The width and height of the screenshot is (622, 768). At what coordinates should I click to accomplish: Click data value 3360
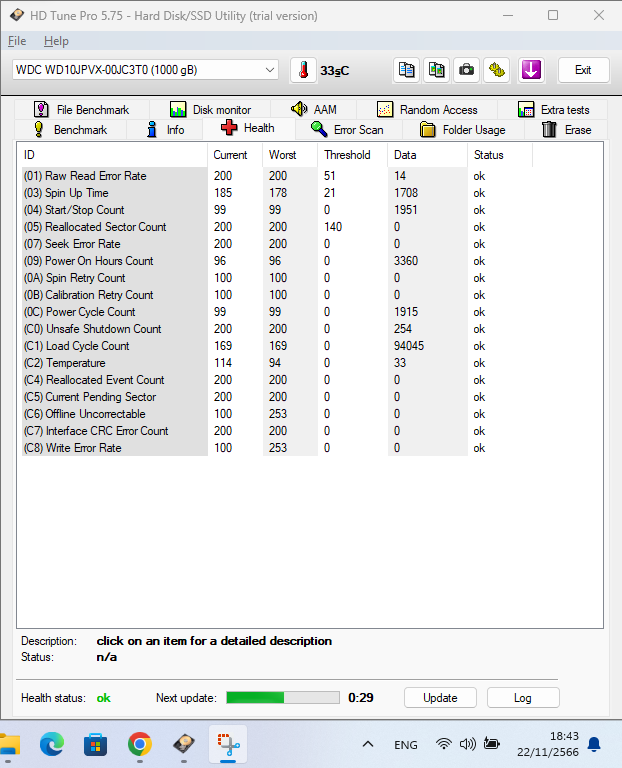[406, 261]
